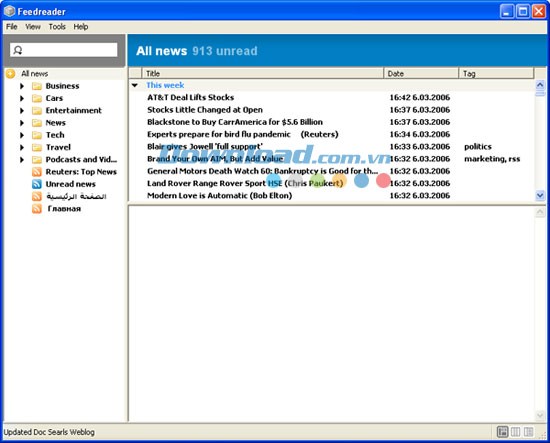Open 'Blair gives Jowell full support' article
Image resolution: width=550 pixels, height=443 pixels.
tap(205, 147)
